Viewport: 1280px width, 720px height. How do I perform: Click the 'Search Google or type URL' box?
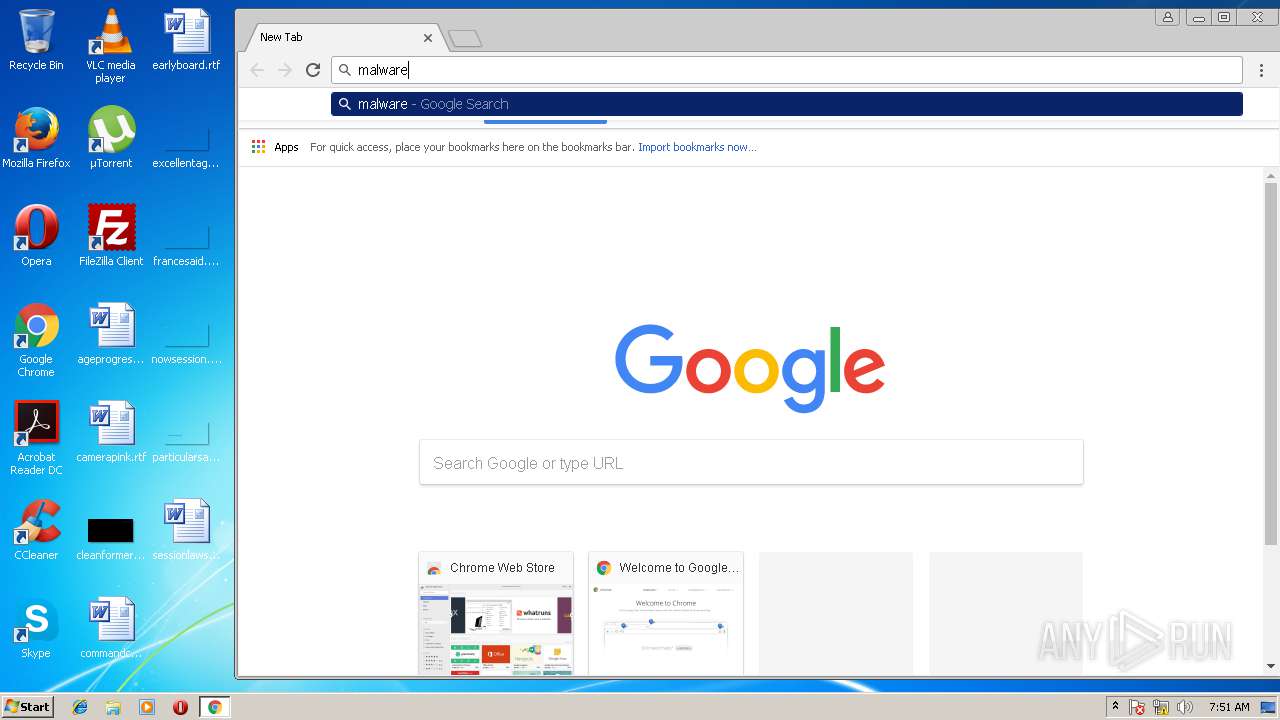tap(751, 463)
